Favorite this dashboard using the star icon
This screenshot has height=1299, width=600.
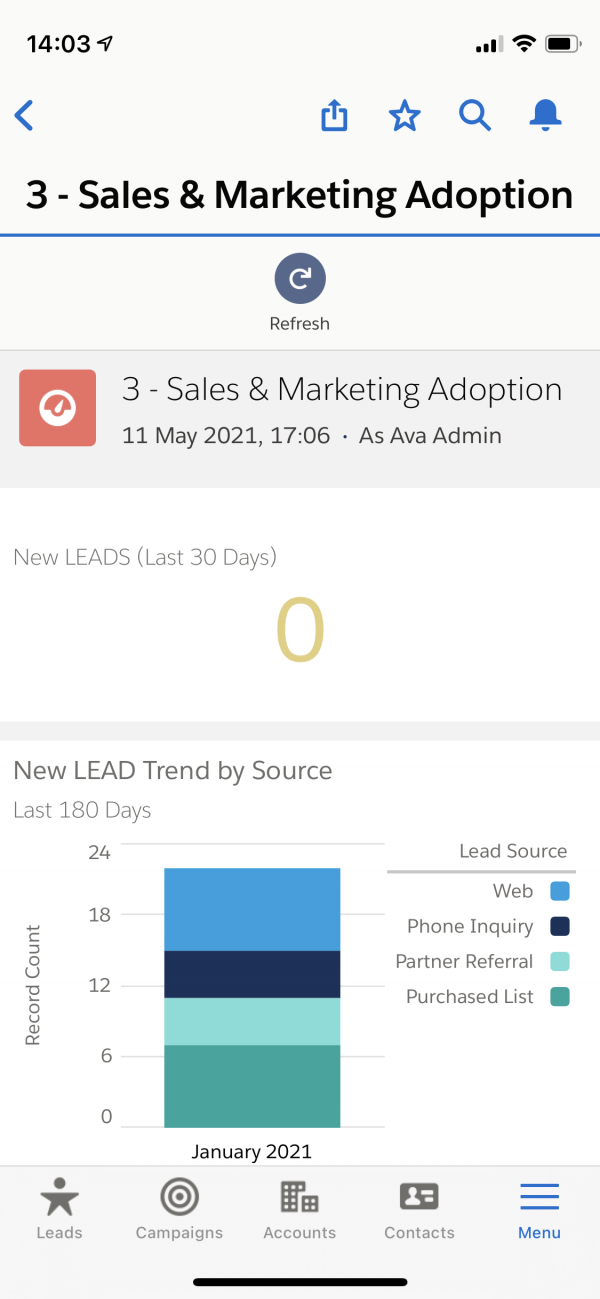click(405, 116)
